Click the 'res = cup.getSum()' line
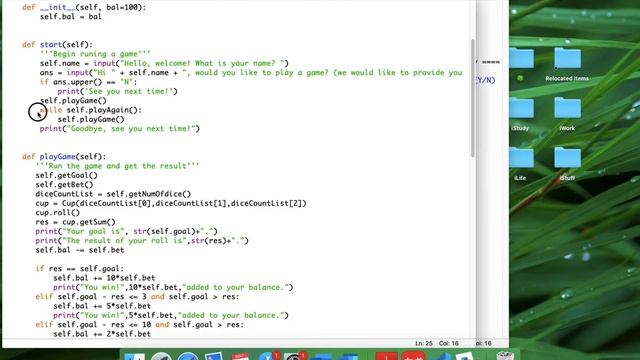Screen dimensions: 640x360 click(x=75, y=222)
